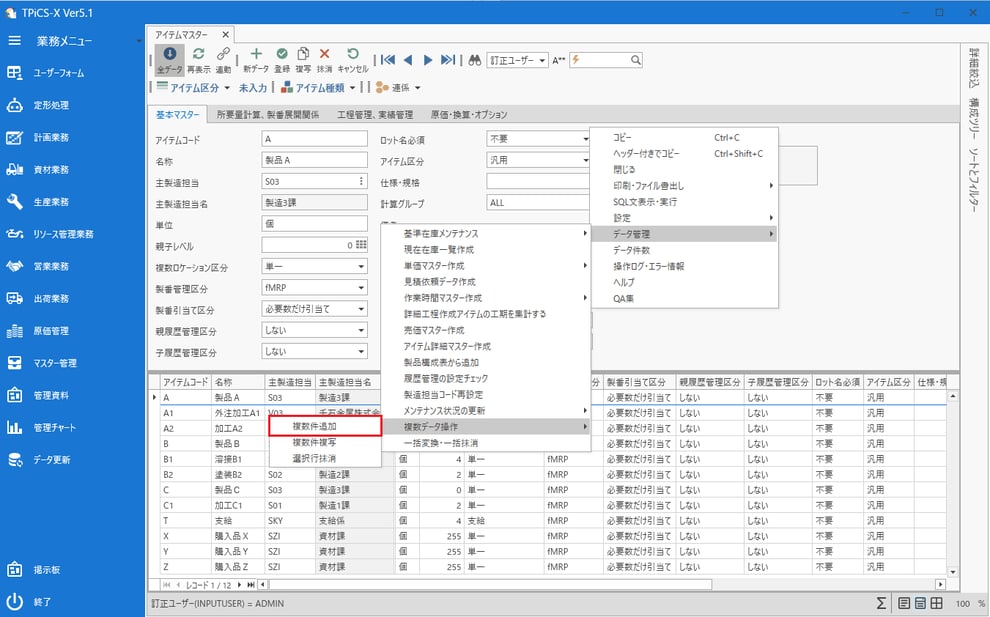
Task: Switch to 工程管理、実績管理 tab
Action: [x=375, y=115]
